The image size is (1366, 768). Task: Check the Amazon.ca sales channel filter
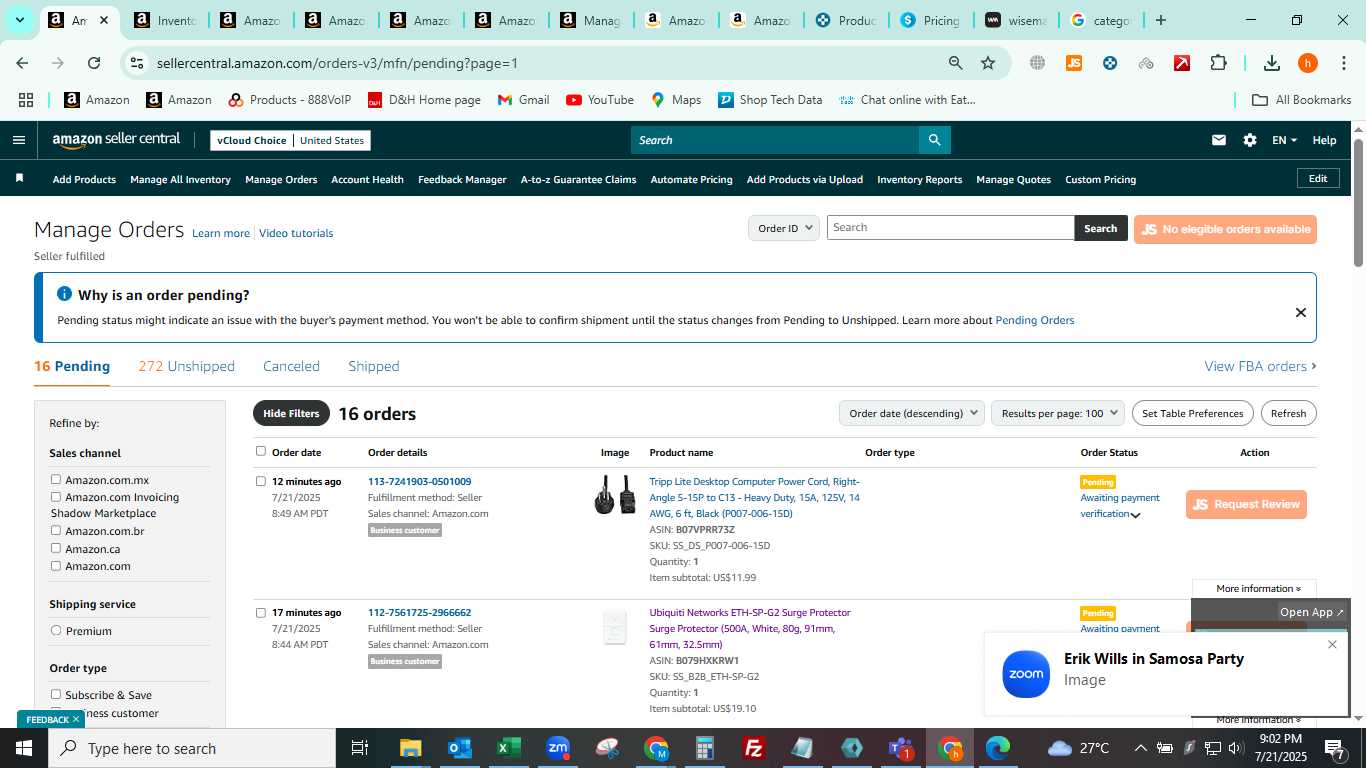56,549
